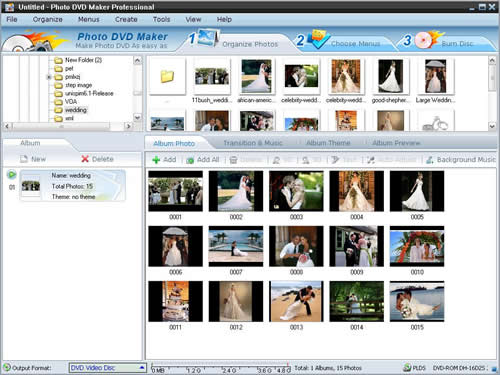Click the DVD-ROM DH-16D2S drive label
Image resolution: width=500 pixels, height=375 pixels.
(x=460, y=368)
